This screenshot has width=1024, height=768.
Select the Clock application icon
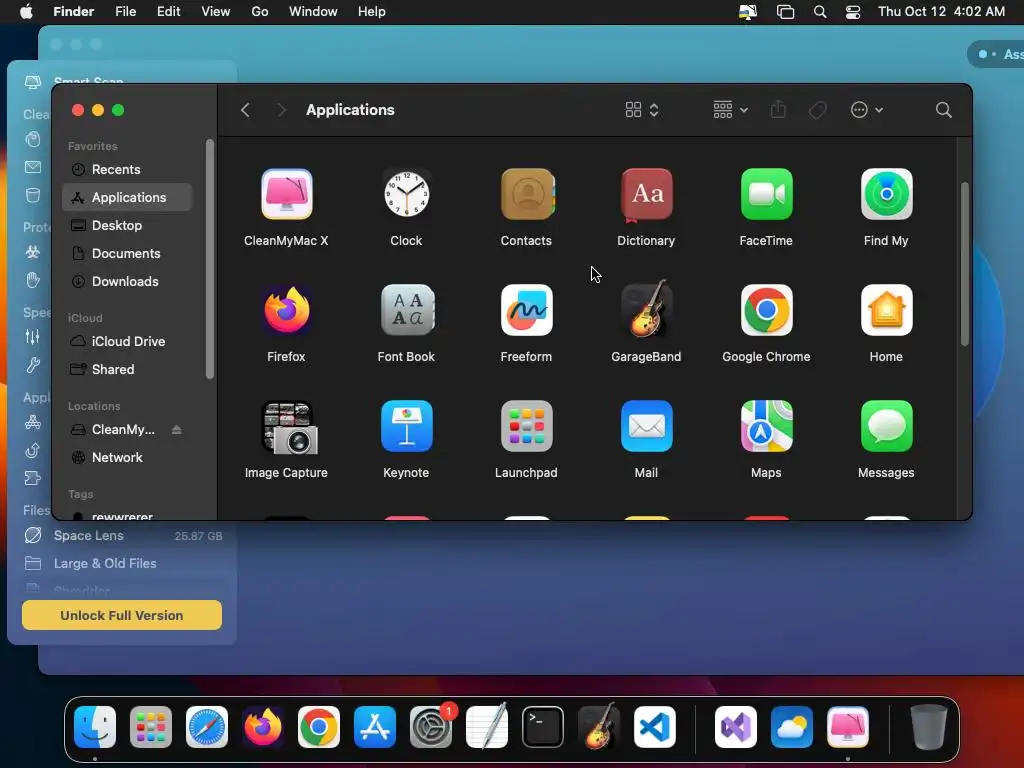point(406,194)
